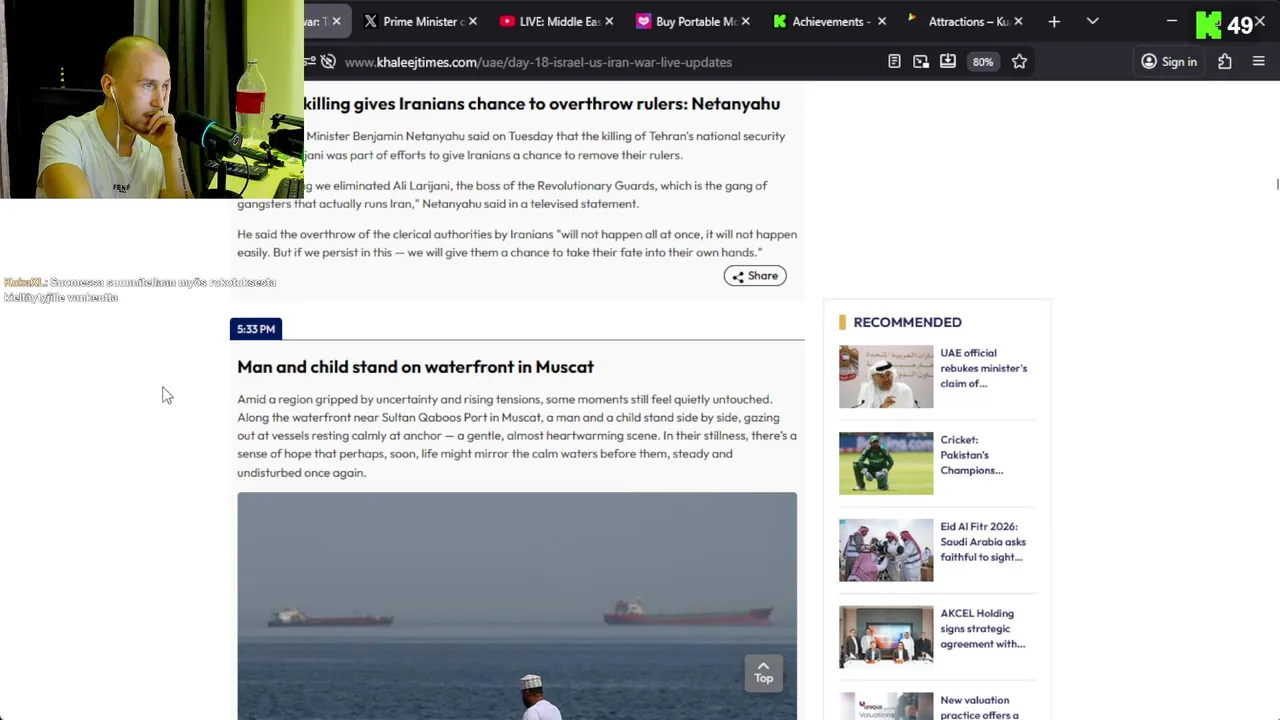The width and height of the screenshot is (1280, 720).
Task: Click the Top back-to-top button
Action: [763, 672]
